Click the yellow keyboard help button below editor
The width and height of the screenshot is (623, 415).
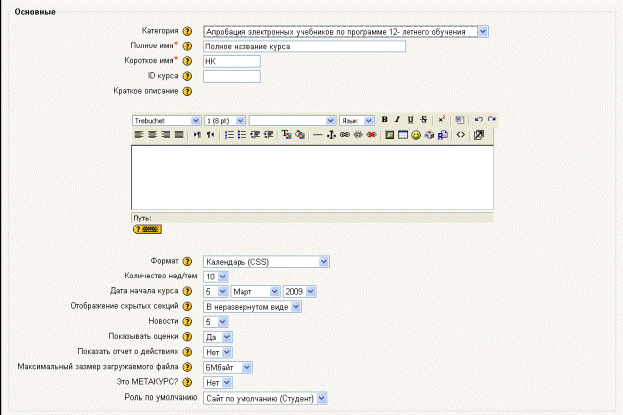point(146,228)
